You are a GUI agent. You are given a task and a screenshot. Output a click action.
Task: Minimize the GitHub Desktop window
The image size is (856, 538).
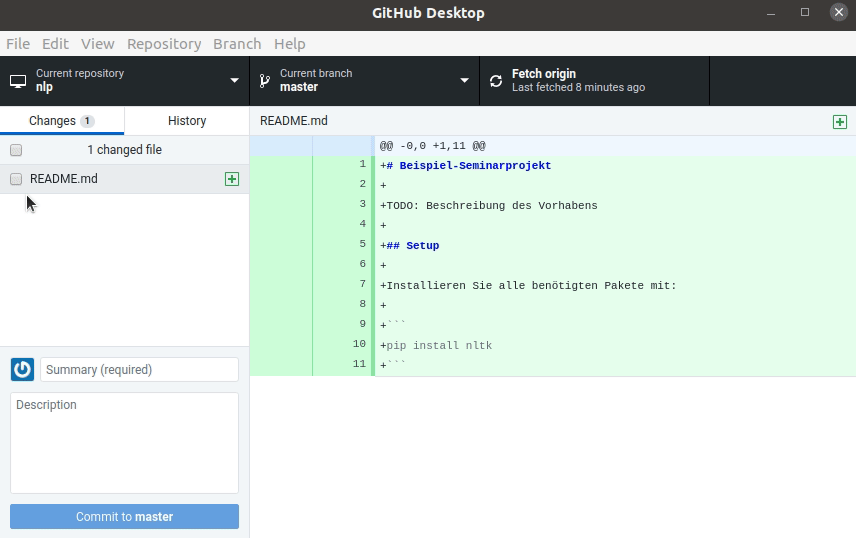coord(771,13)
